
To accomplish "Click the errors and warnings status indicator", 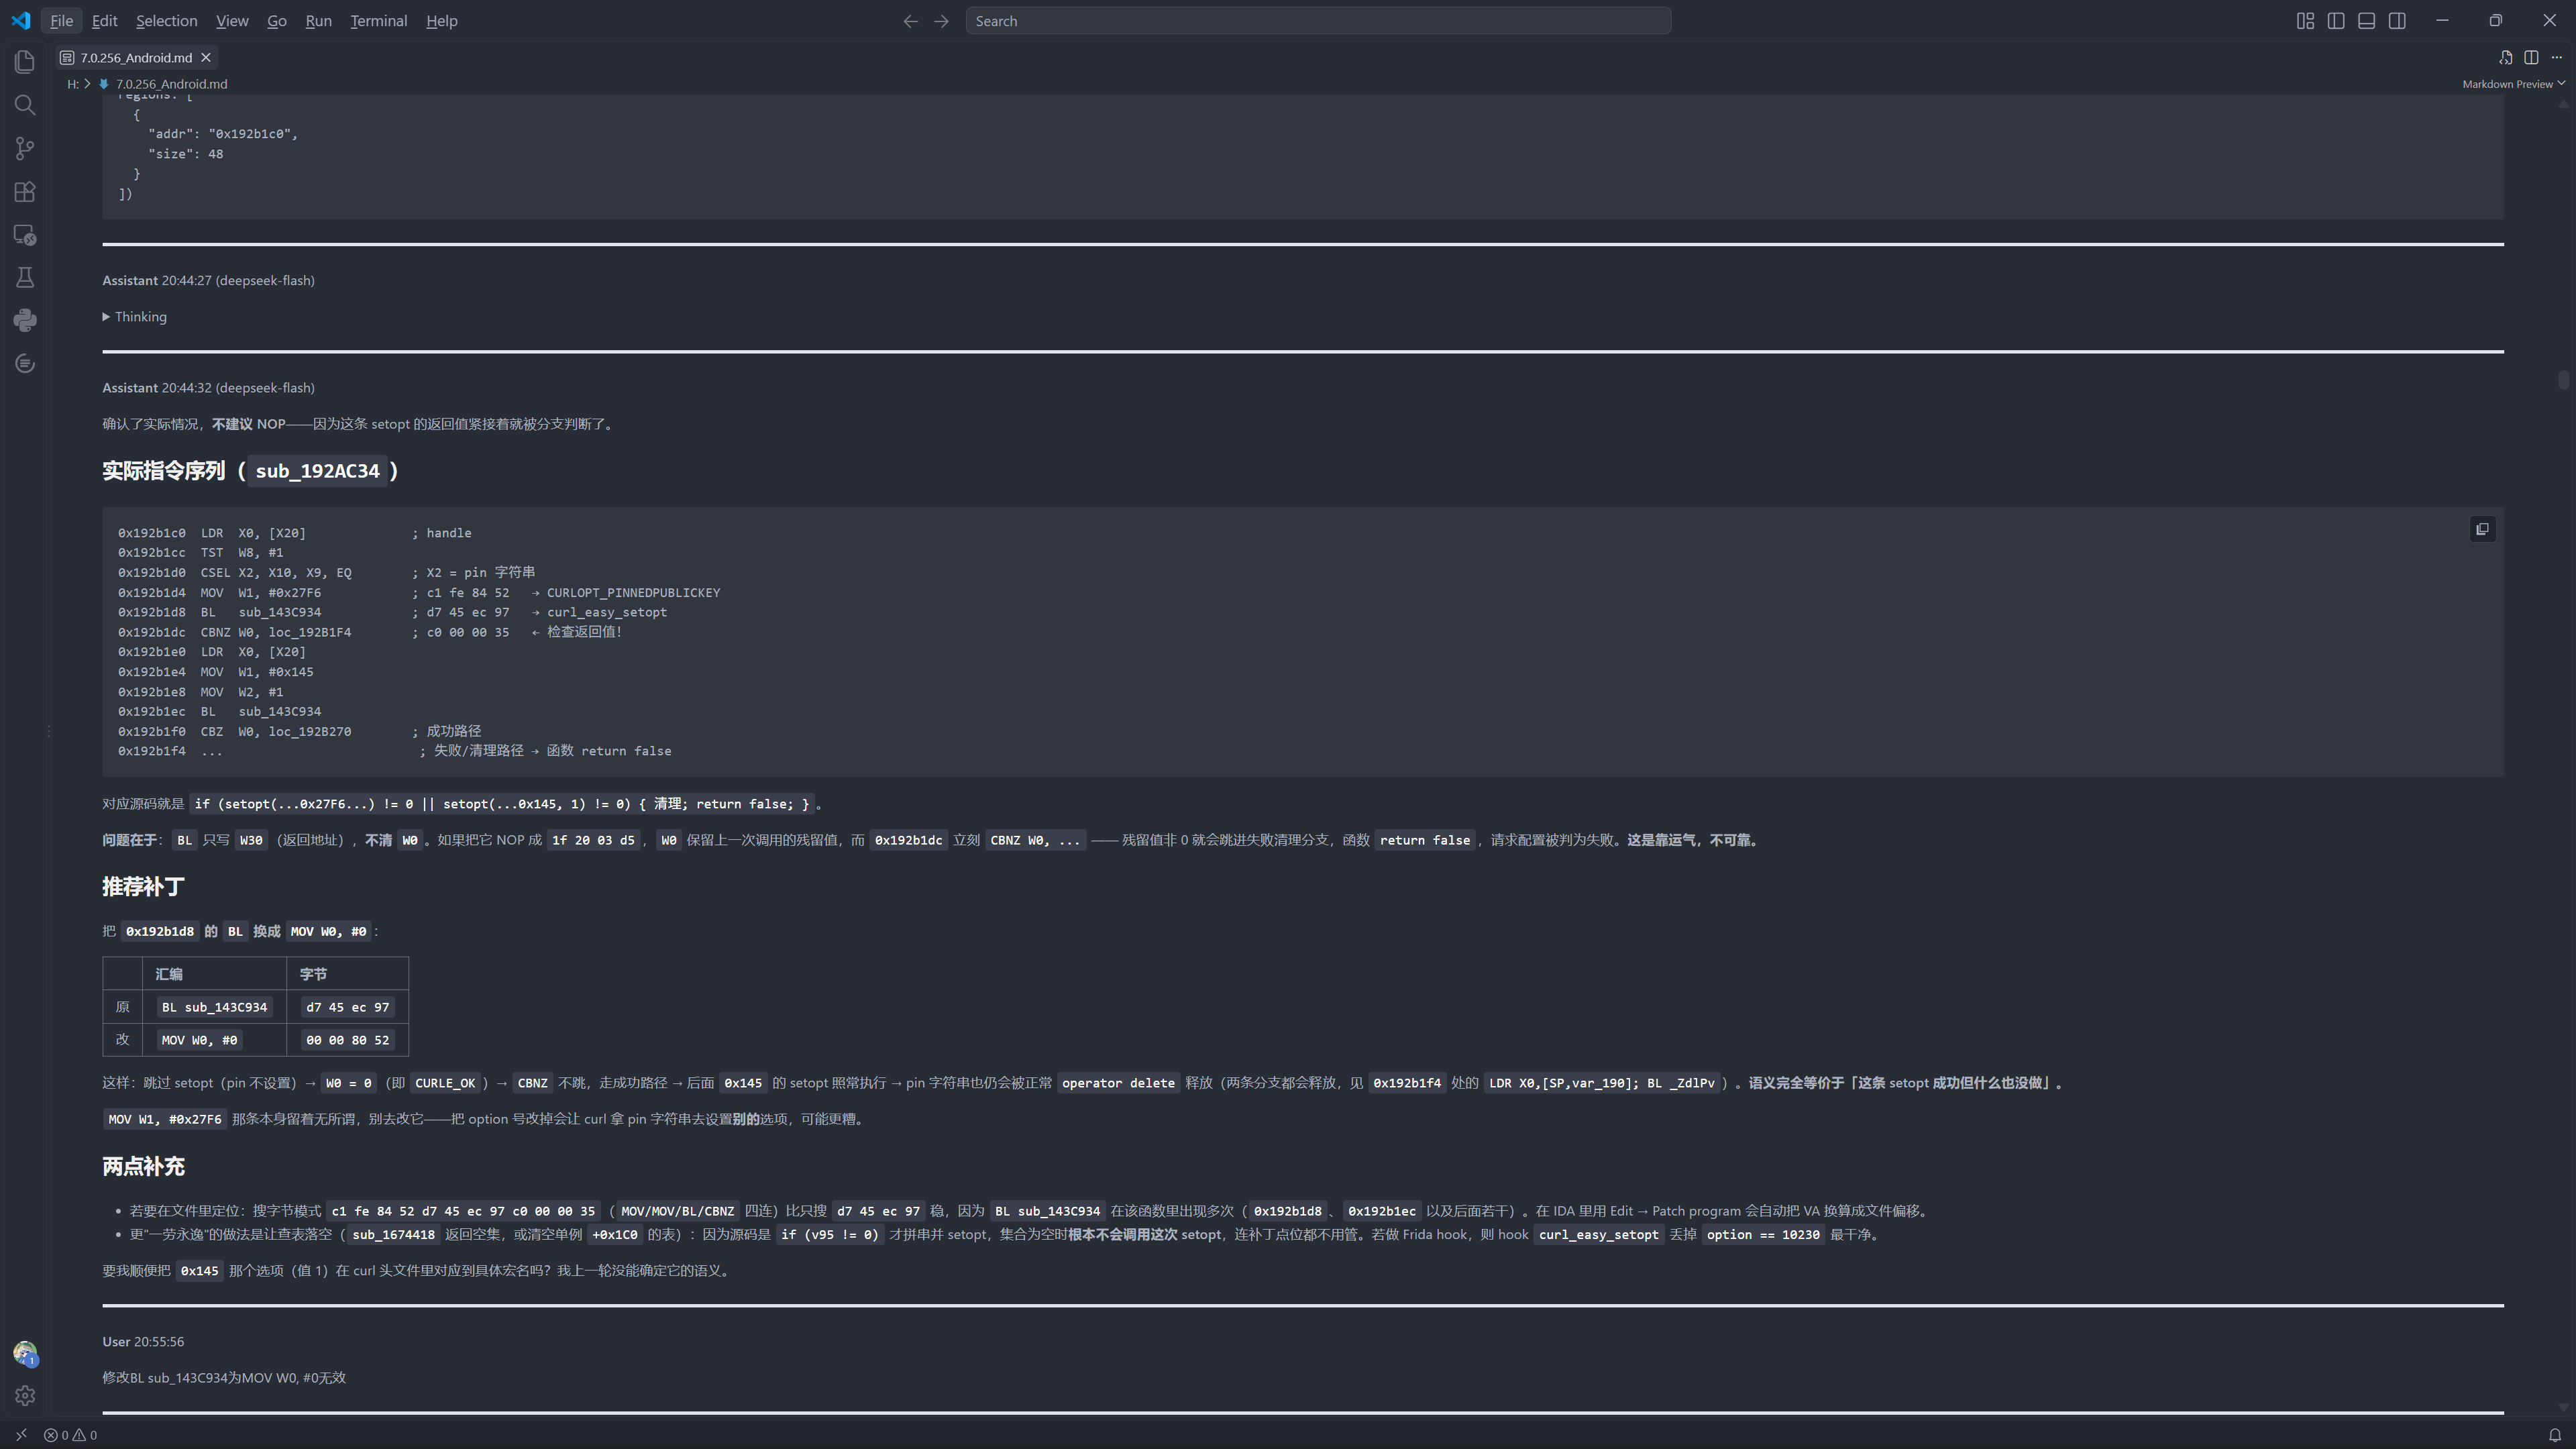I will [70, 1435].
